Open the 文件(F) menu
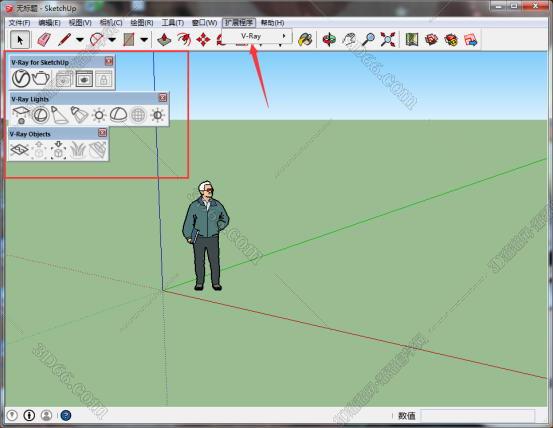 tap(19, 23)
